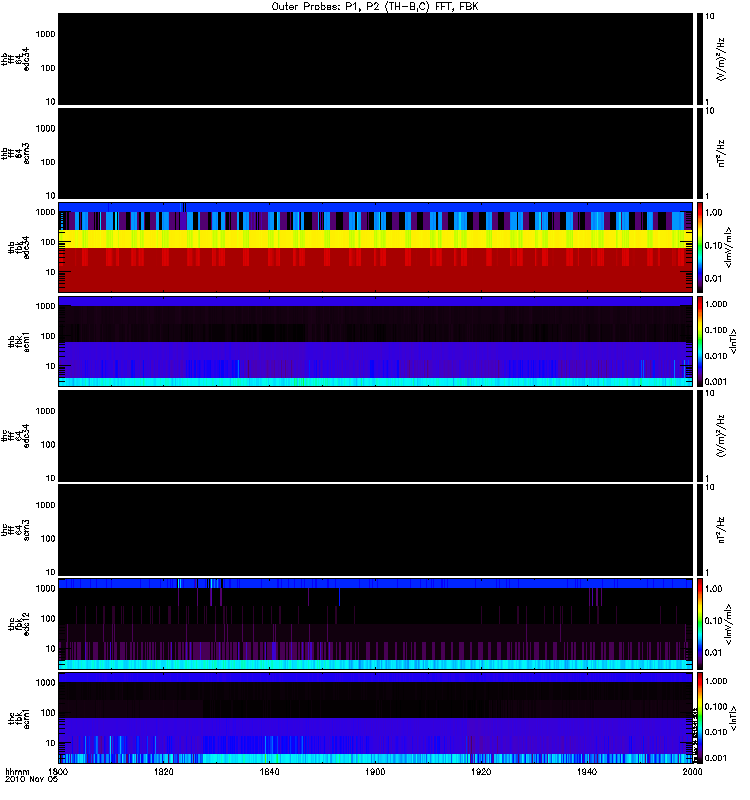Click the black color bar of thb fff edc34
Image resolution: width=750 pixels, height=800 pixels.
[699, 59]
